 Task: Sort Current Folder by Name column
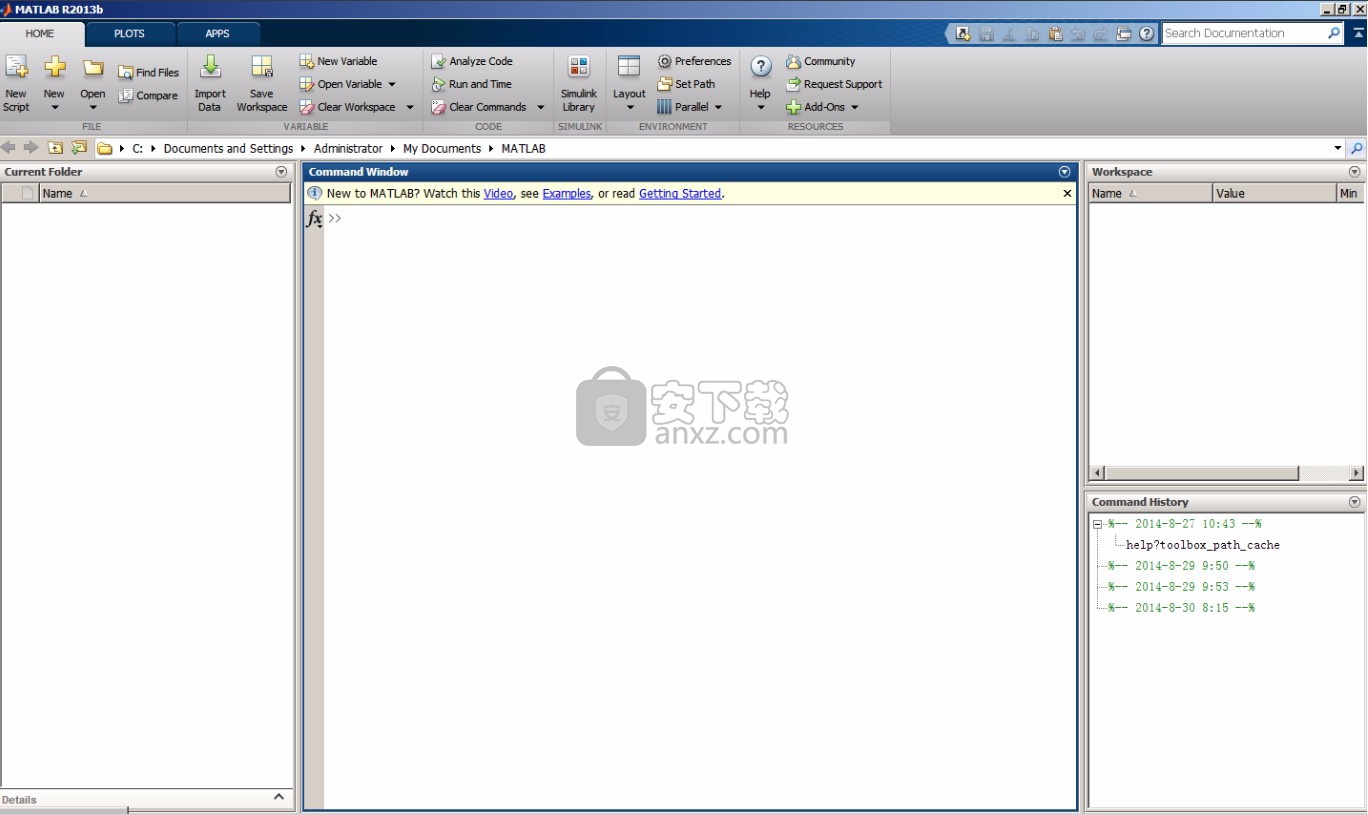[x=165, y=193]
